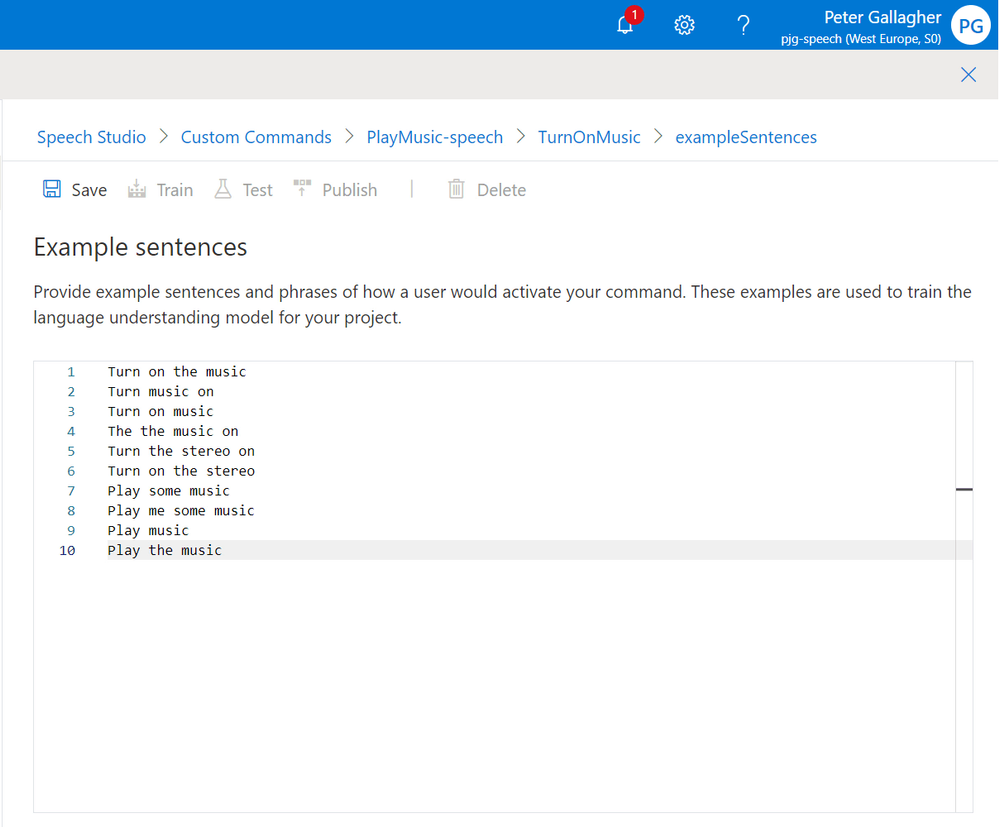999x827 pixels.
Task: Click the editor scrollbar marker
Action: pyautogui.click(x=964, y=489)
